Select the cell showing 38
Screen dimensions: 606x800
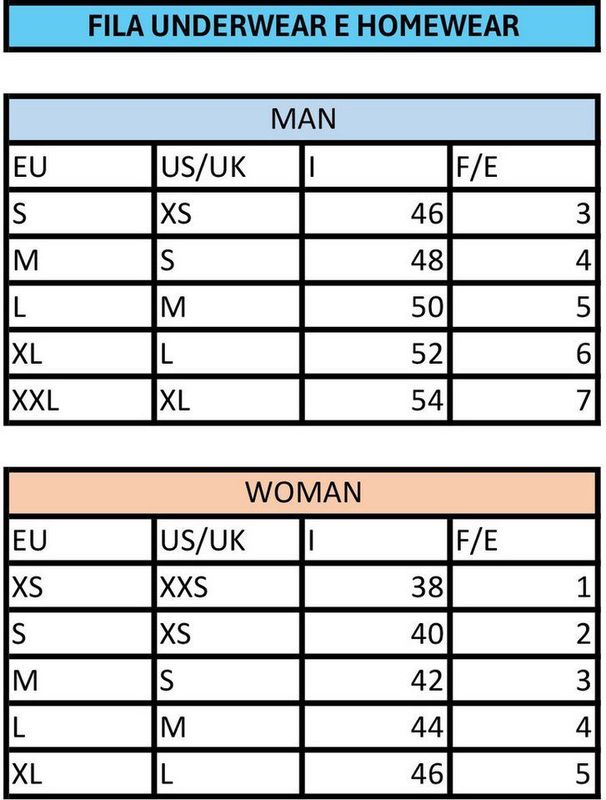coord(375,586)
